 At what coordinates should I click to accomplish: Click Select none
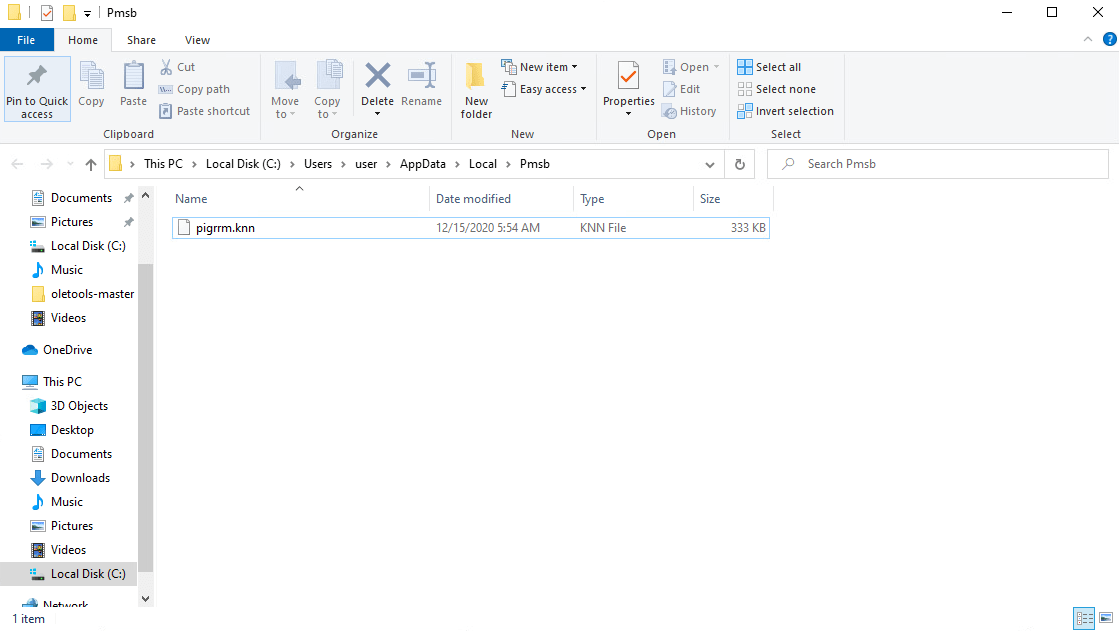pyautogui.click(x=776, y=89)
